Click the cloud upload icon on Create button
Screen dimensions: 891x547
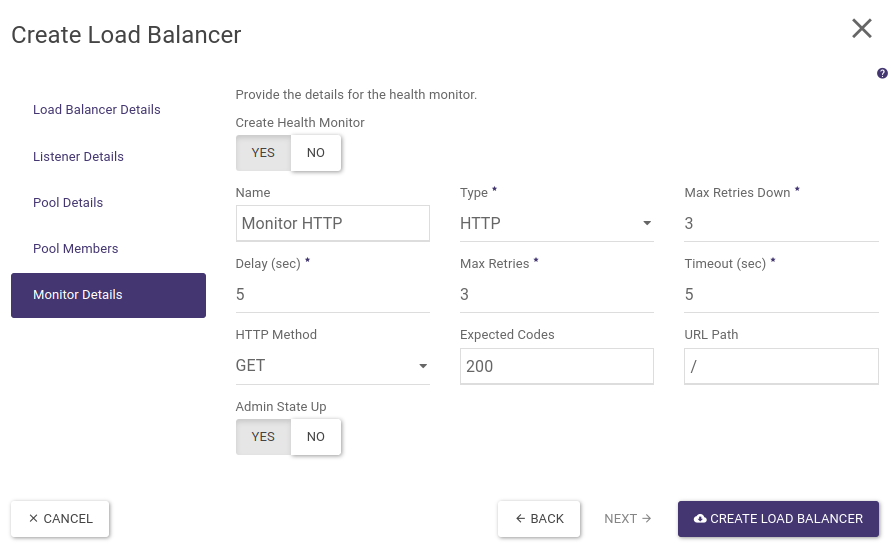tap(700, 519)
